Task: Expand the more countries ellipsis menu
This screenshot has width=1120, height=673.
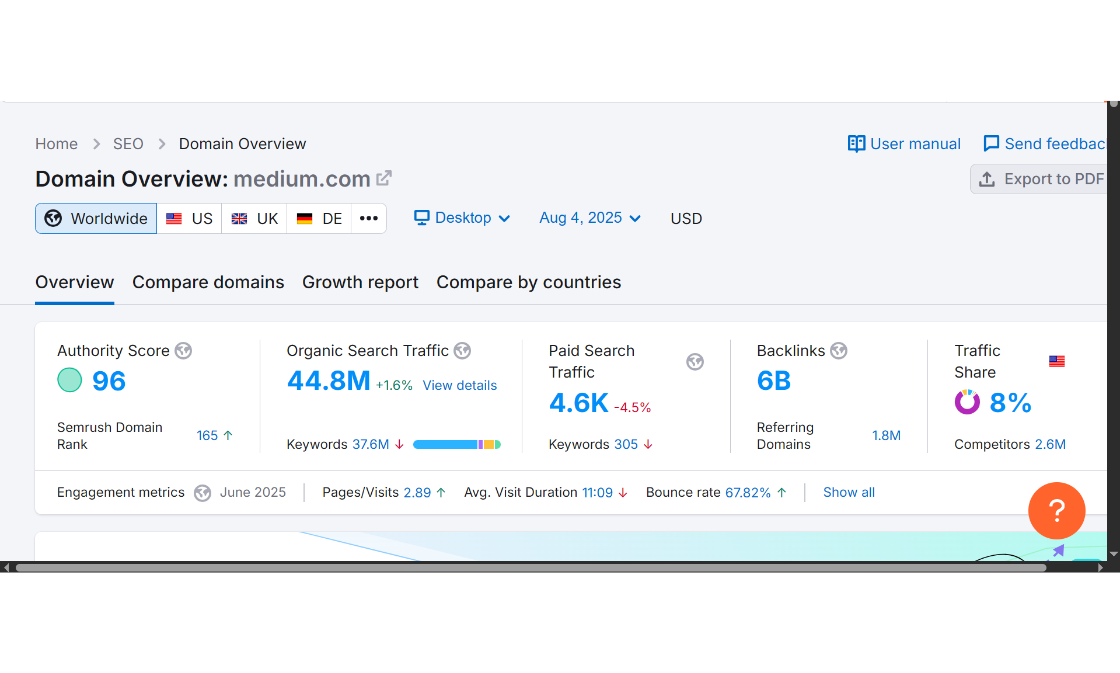Action: [x=368, y=218]
